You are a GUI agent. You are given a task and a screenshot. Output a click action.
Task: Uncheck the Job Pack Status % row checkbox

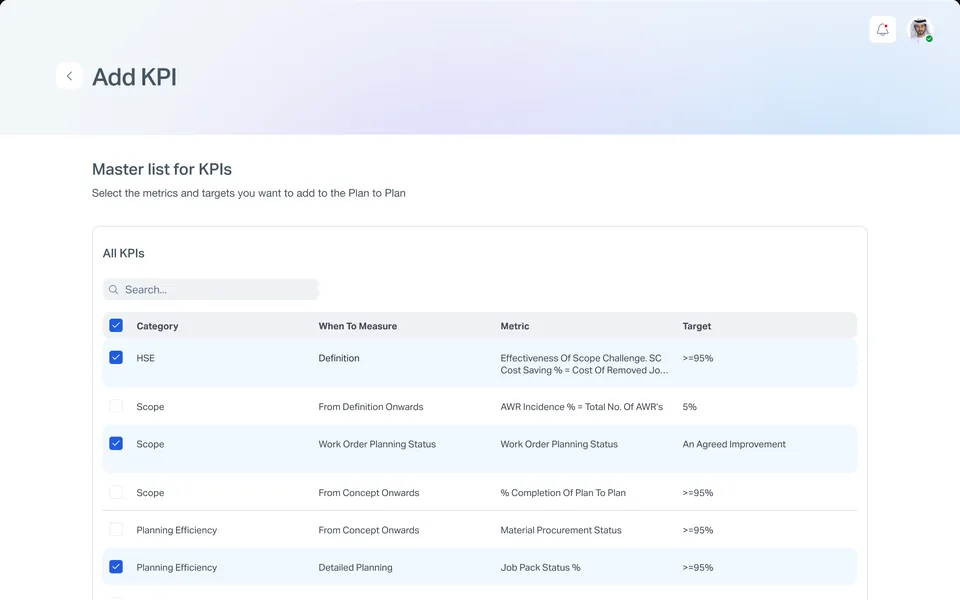point(116,567)
